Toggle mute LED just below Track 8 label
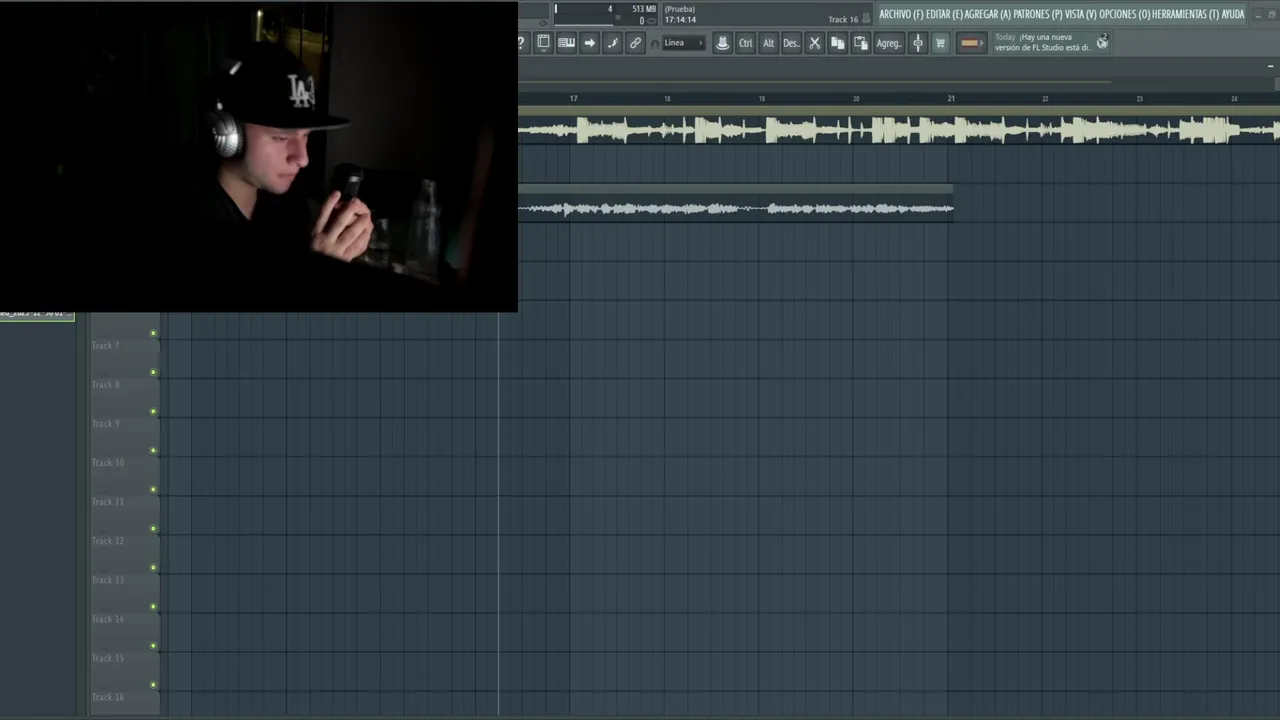 153,411
